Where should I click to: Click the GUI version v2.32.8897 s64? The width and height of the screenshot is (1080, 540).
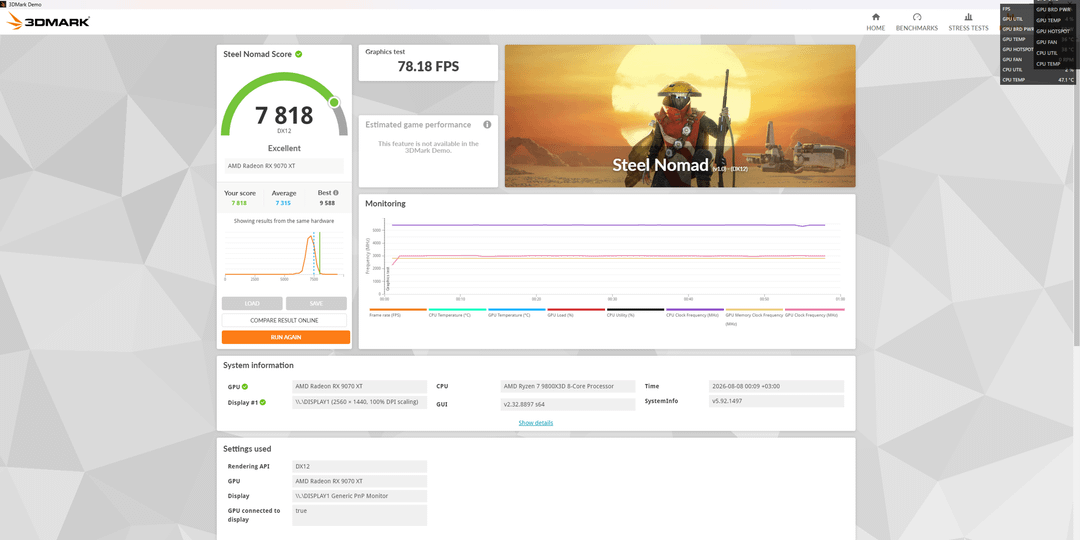click(x=568, y=404)
